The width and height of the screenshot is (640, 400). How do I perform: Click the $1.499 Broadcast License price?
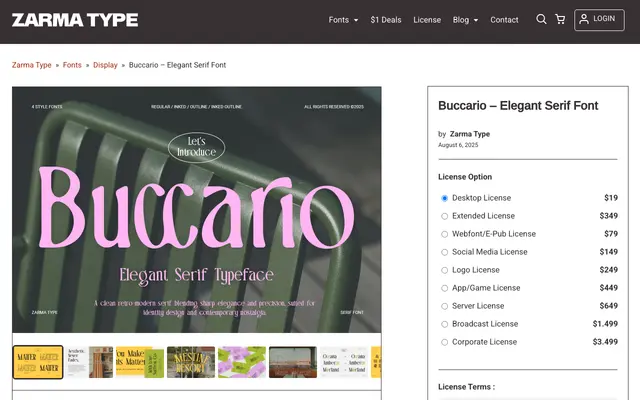click(605, 324)
